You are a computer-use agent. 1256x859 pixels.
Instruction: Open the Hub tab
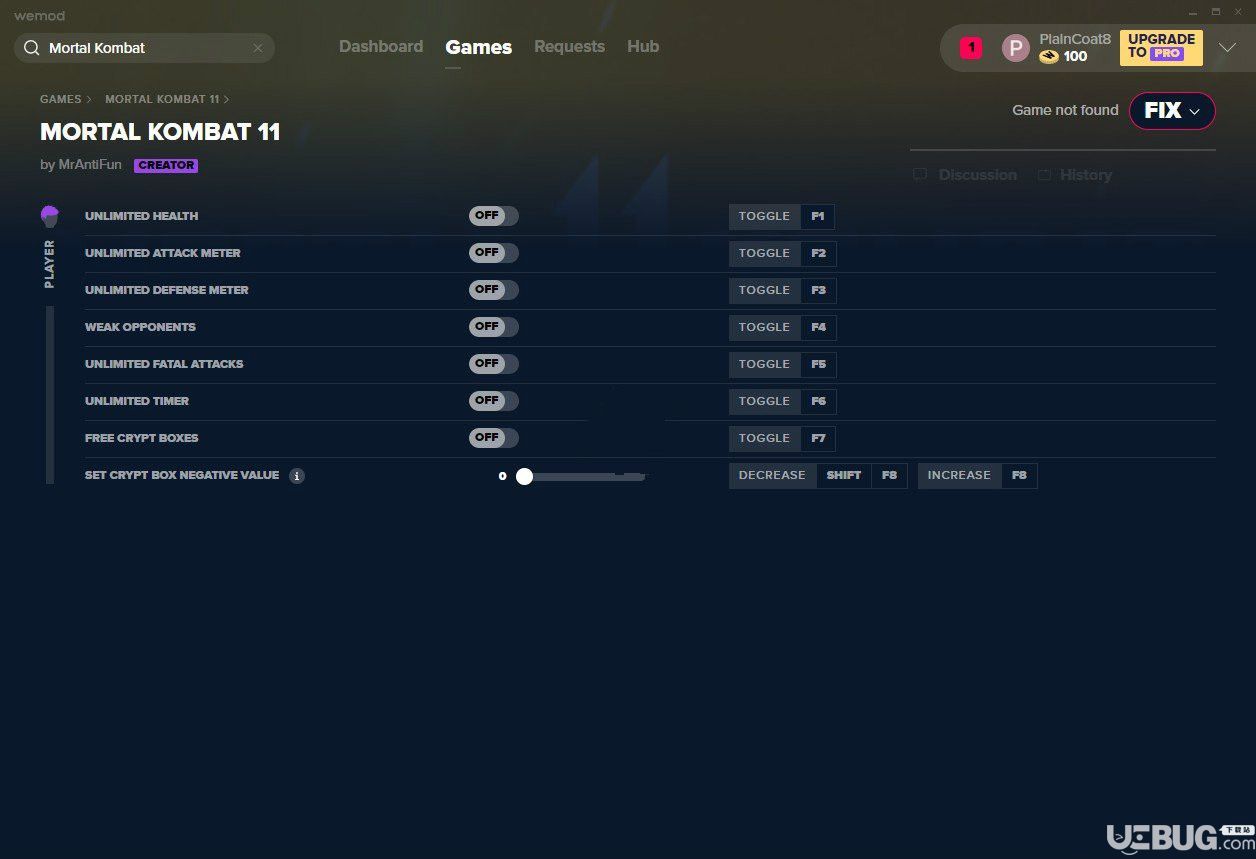pyautogui.click(x=643, y=47)
